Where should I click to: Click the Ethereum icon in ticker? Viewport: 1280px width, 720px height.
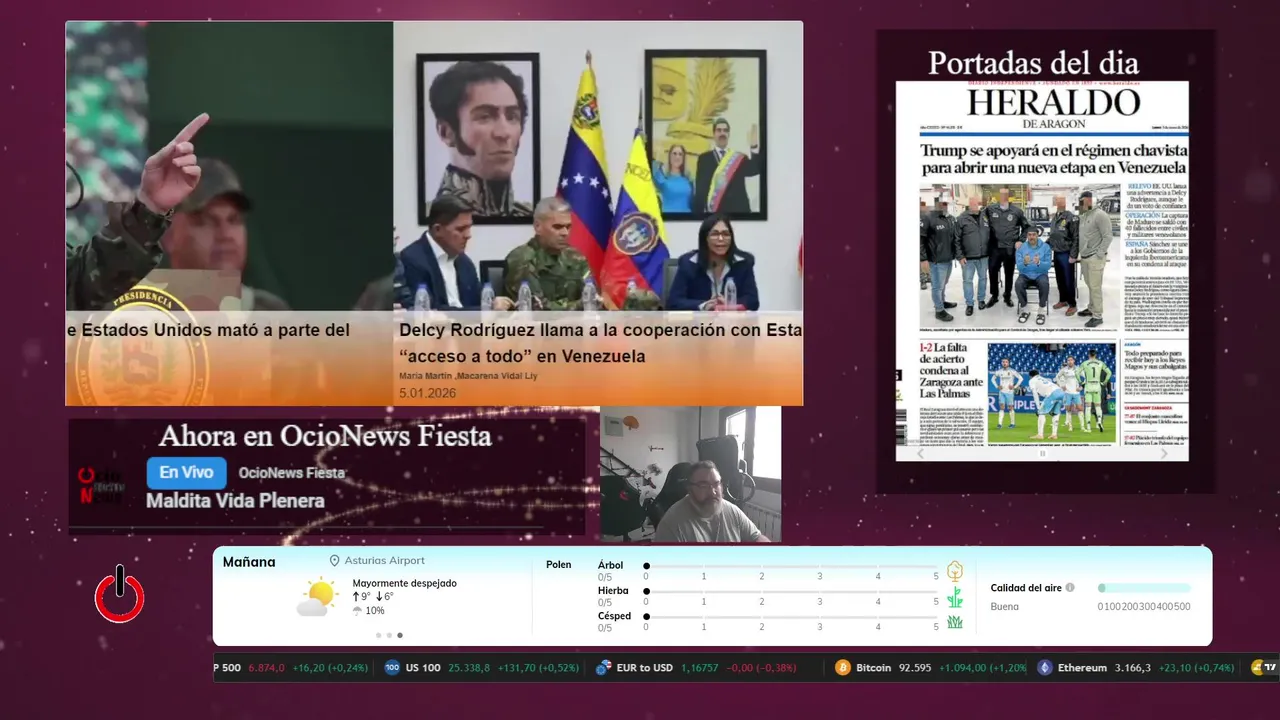click(x=1045, y=668)
